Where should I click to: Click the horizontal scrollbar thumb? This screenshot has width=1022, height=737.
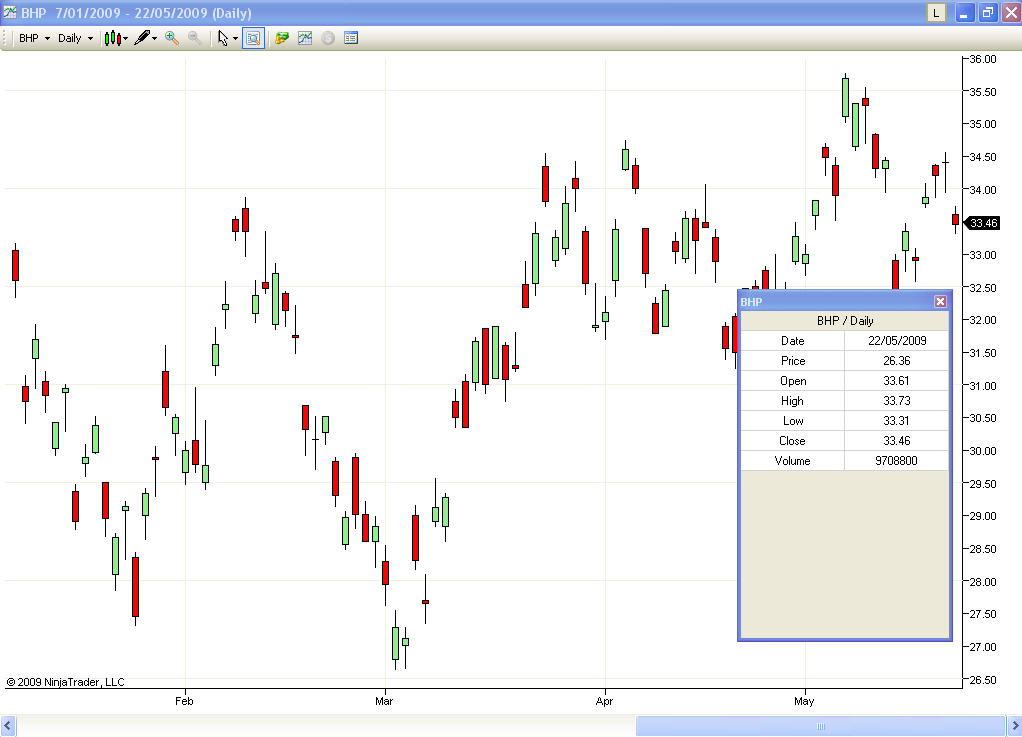pos(821,726)
